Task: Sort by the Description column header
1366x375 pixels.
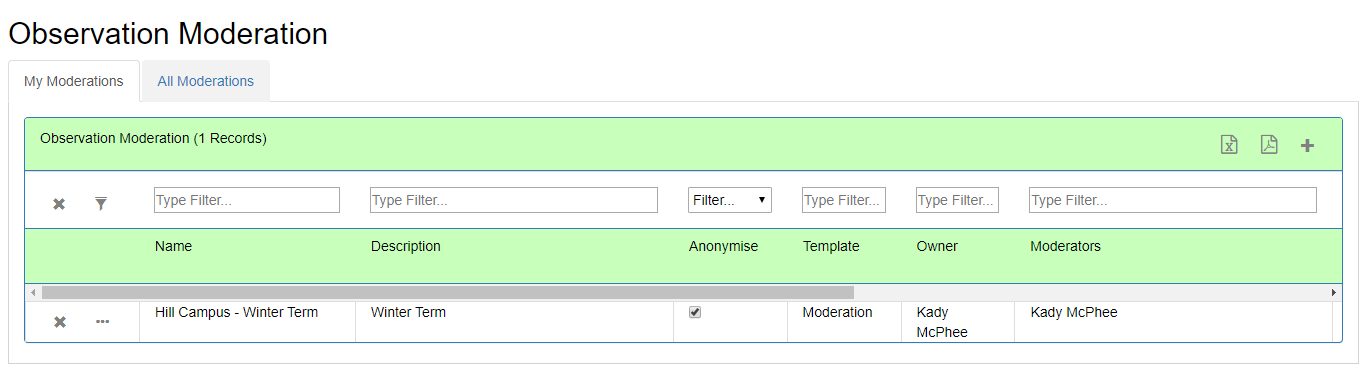Action: click(406, 246)
